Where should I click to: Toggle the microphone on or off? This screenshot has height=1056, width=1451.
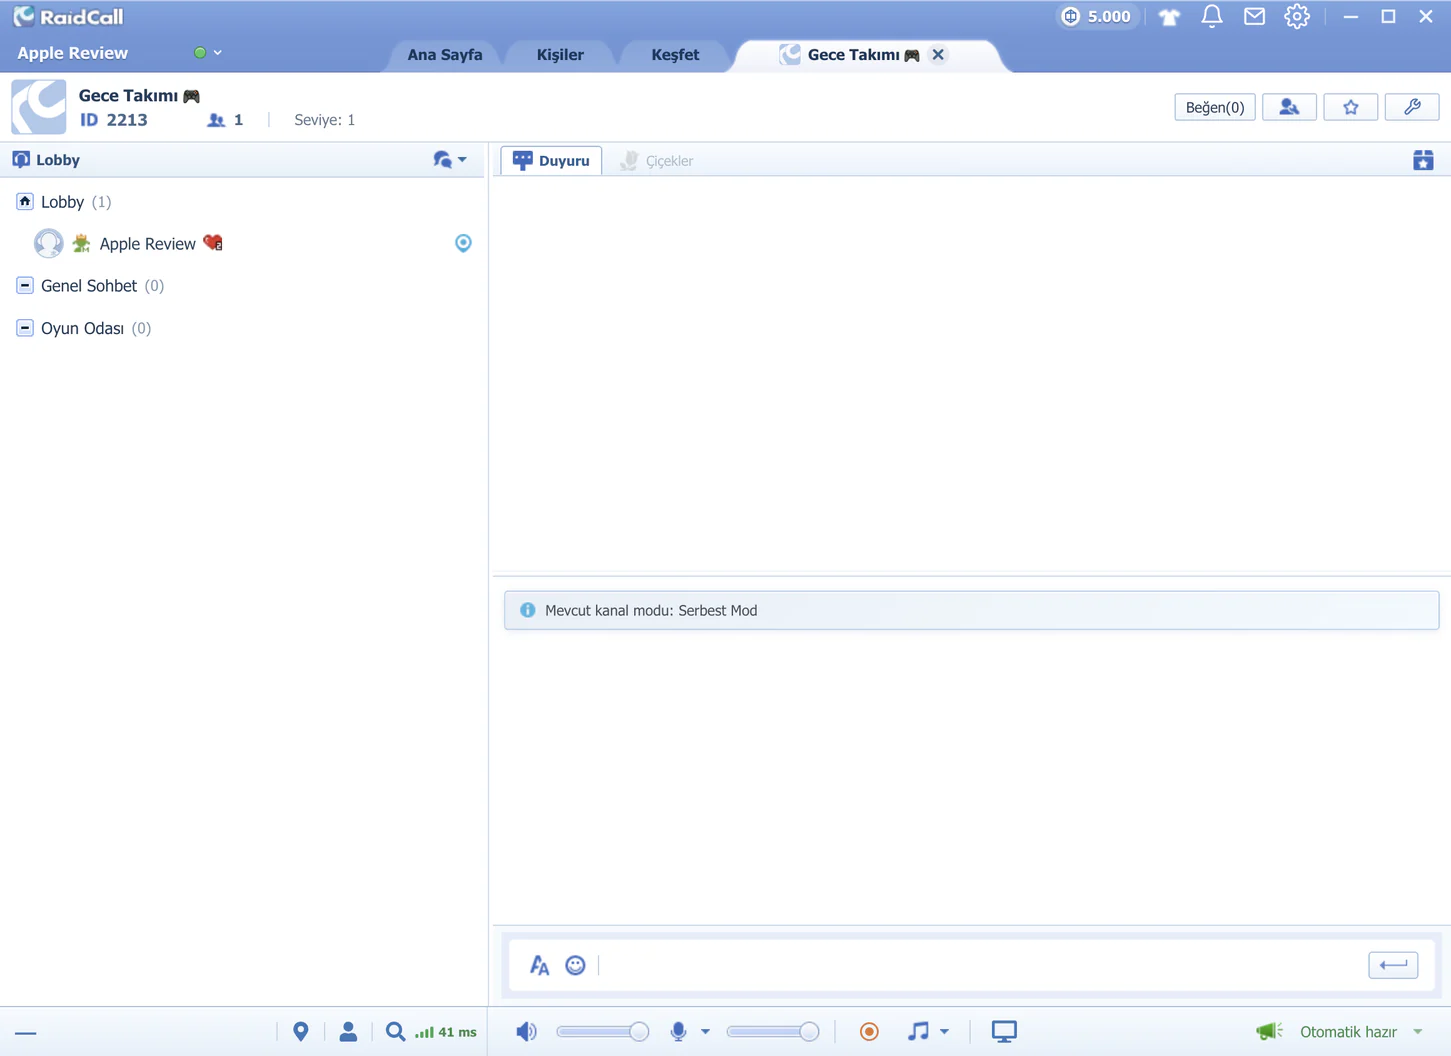click(678, 1031)
